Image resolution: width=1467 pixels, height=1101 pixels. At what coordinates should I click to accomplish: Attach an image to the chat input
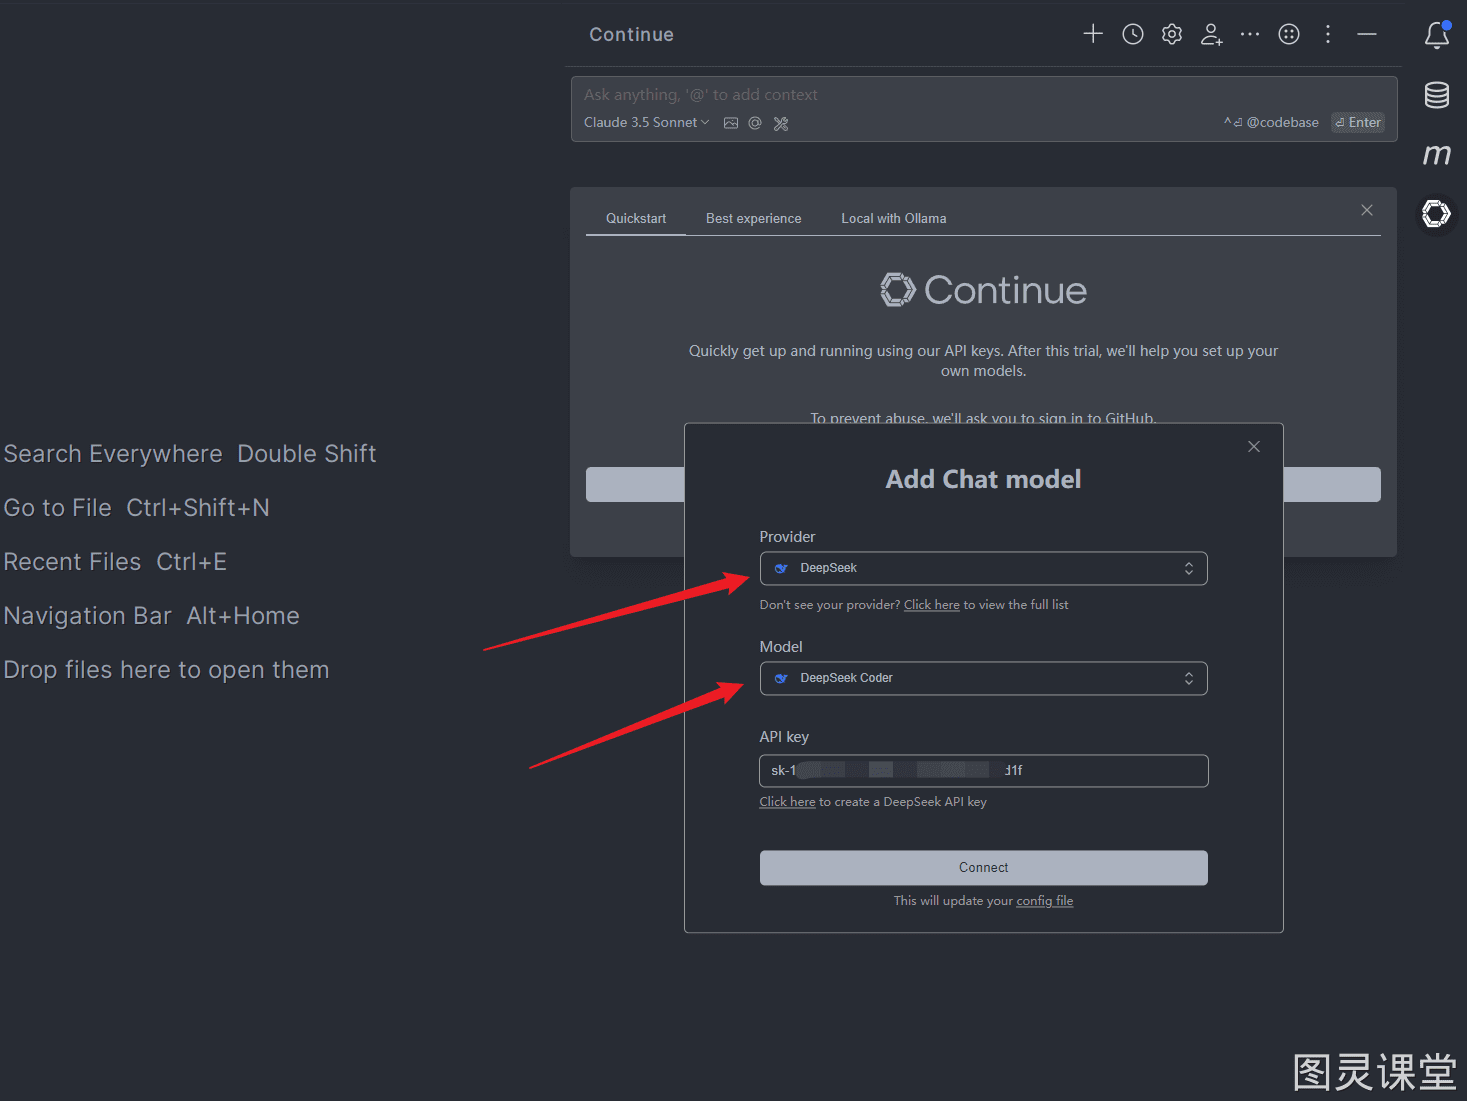731,123
